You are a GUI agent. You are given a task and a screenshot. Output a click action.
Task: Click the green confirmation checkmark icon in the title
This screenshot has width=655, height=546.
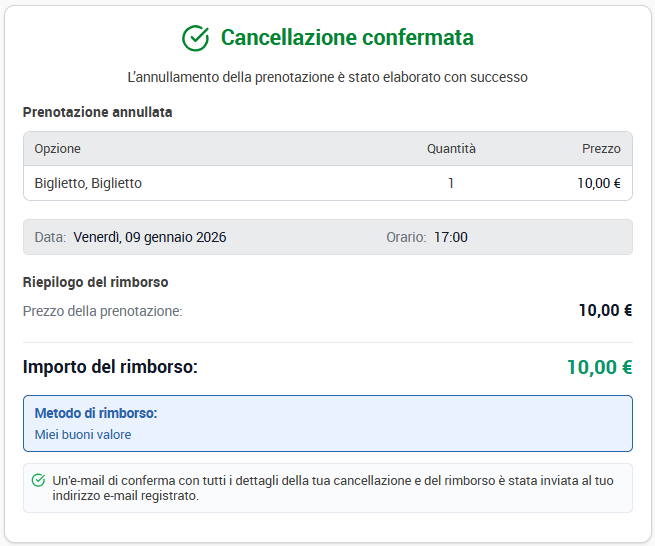[x=195, y=38]
